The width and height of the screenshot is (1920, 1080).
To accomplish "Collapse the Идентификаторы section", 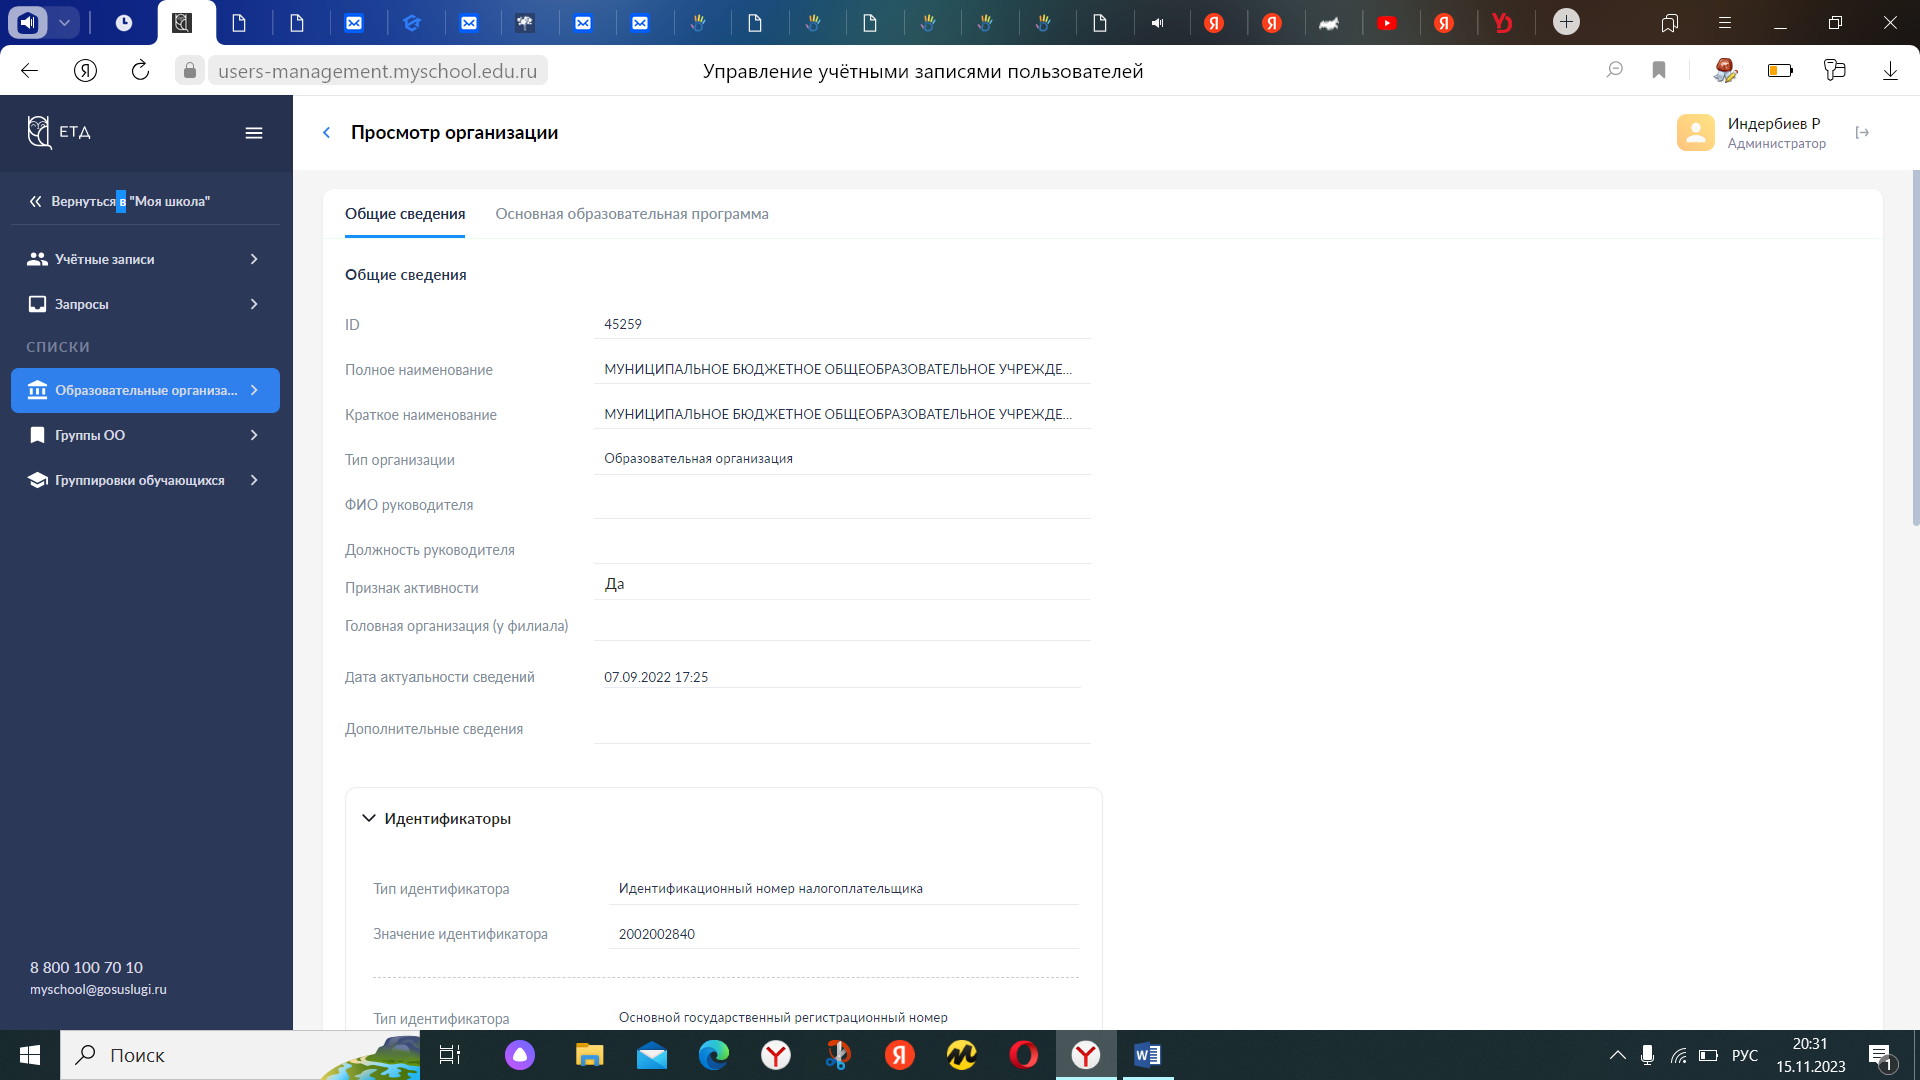I will pos(369,818).
